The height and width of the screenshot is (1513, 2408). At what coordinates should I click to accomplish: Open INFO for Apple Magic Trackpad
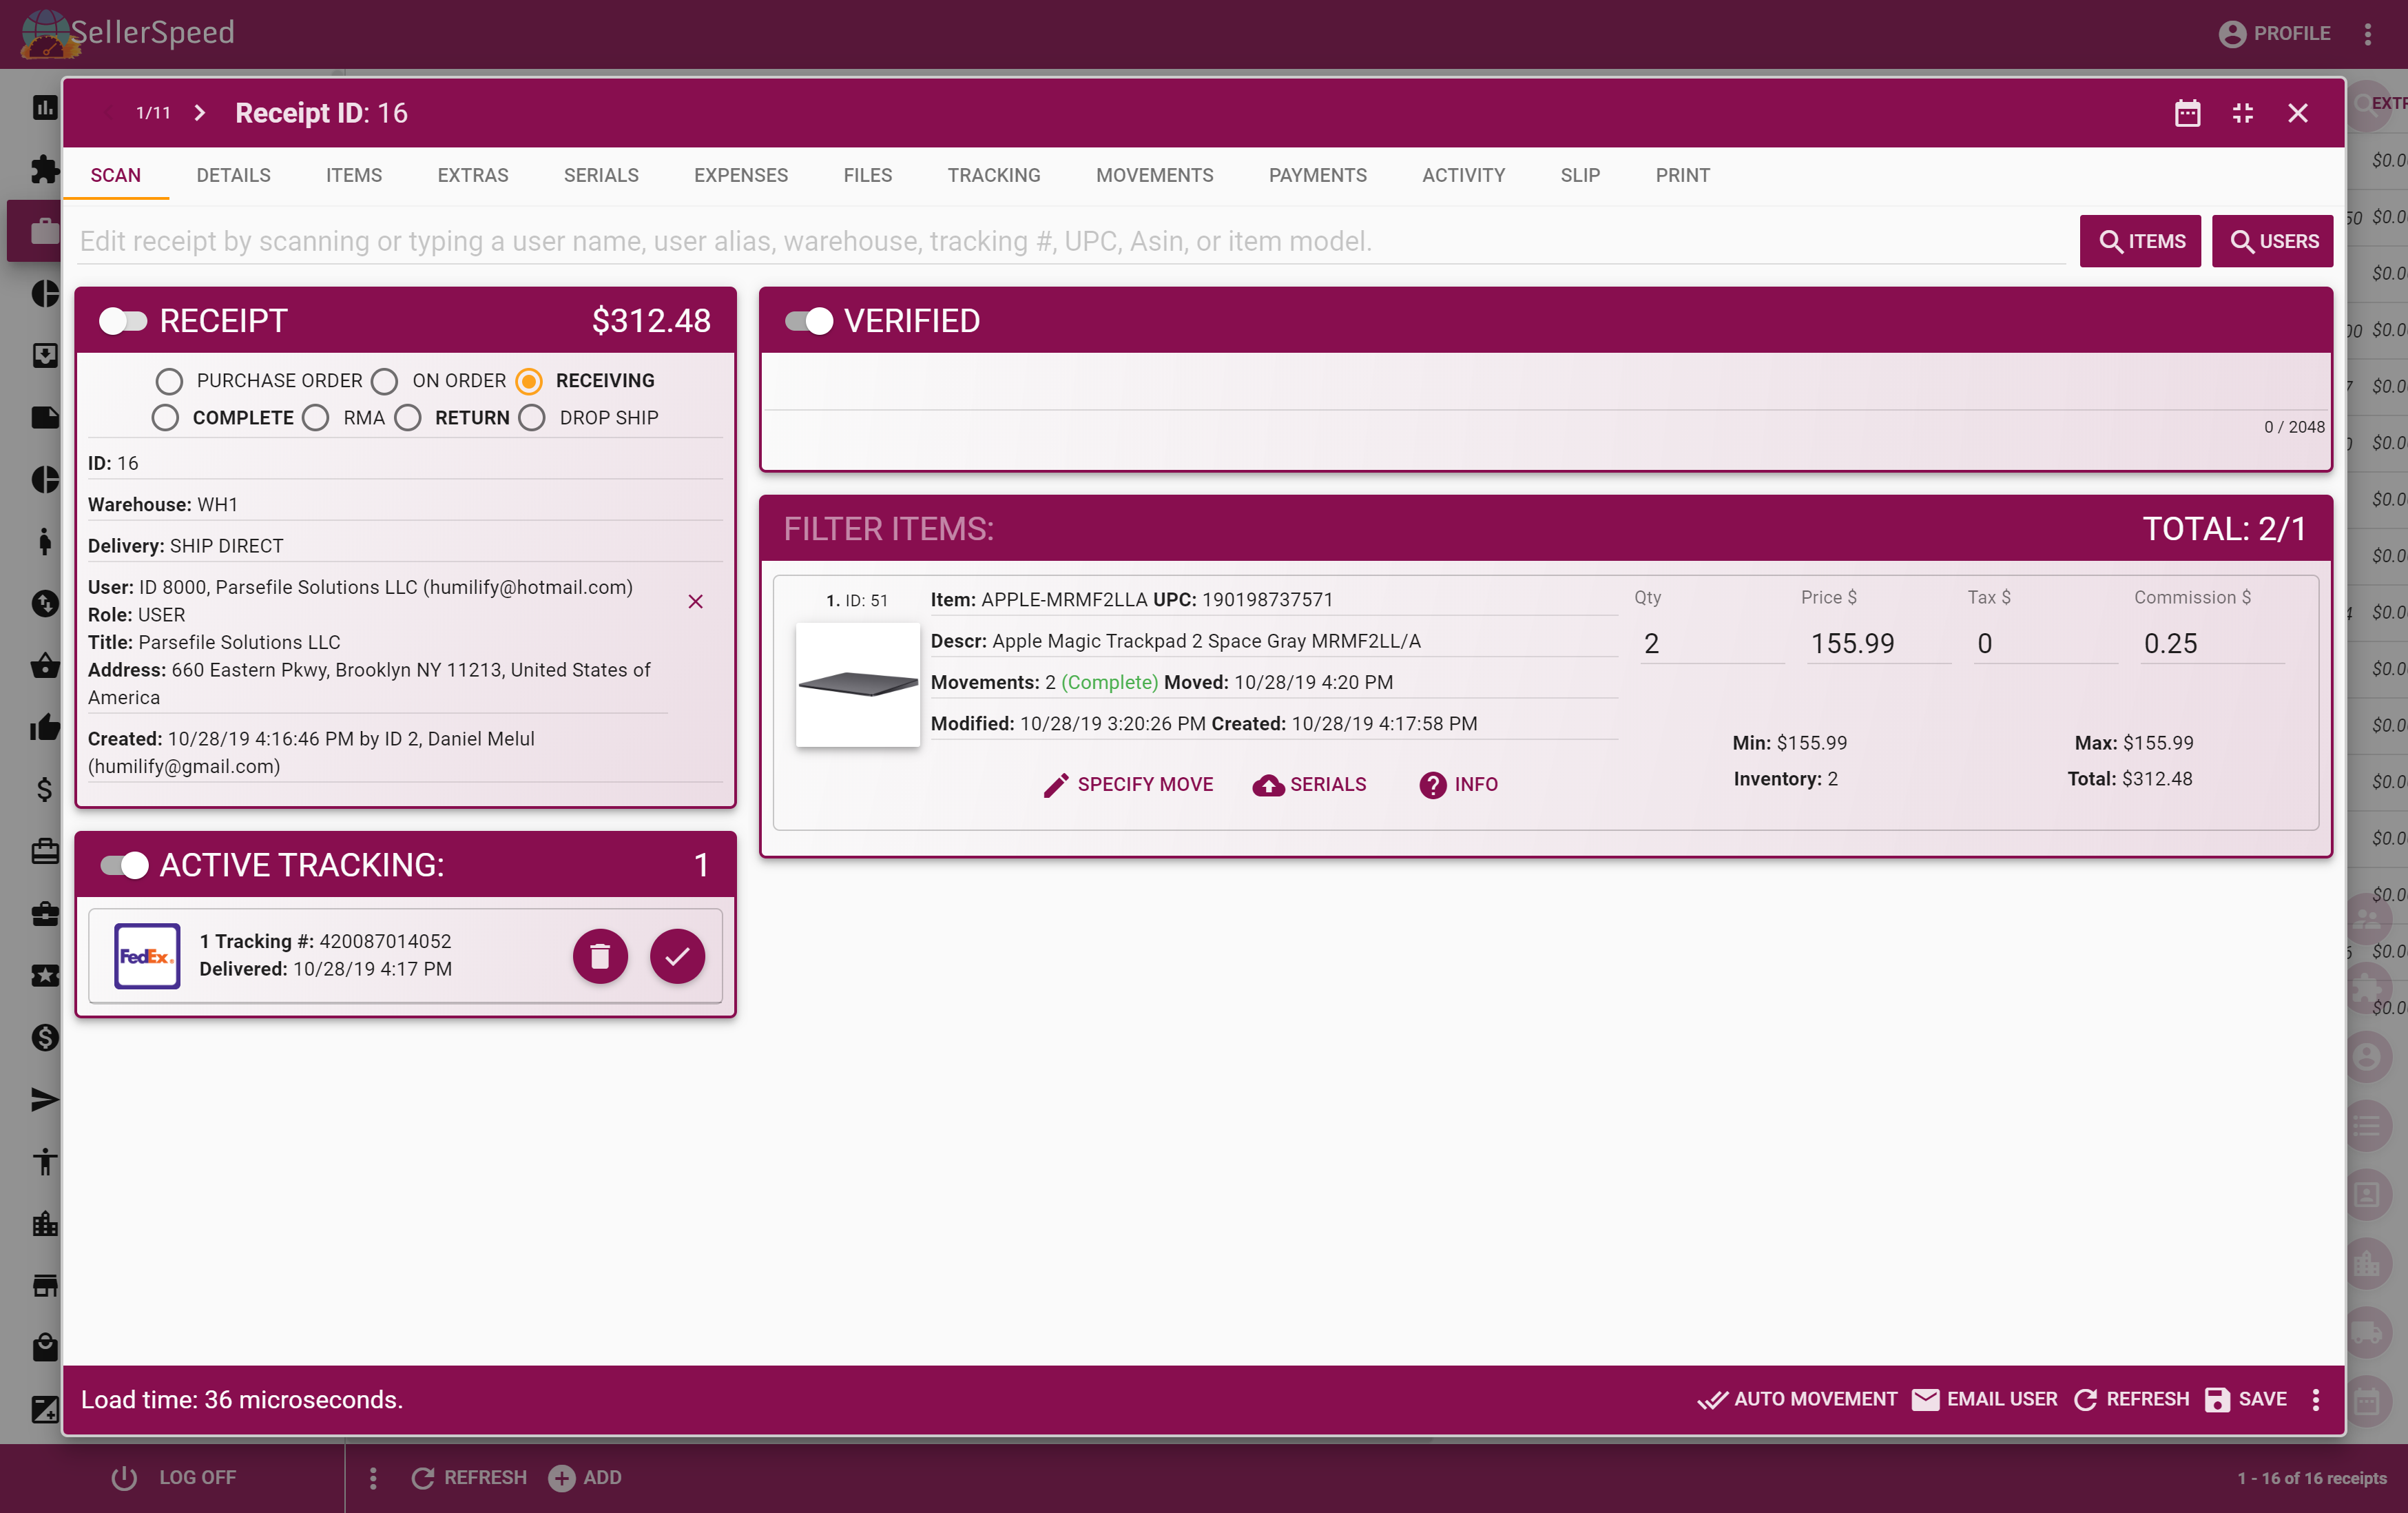pos(1458,784)
